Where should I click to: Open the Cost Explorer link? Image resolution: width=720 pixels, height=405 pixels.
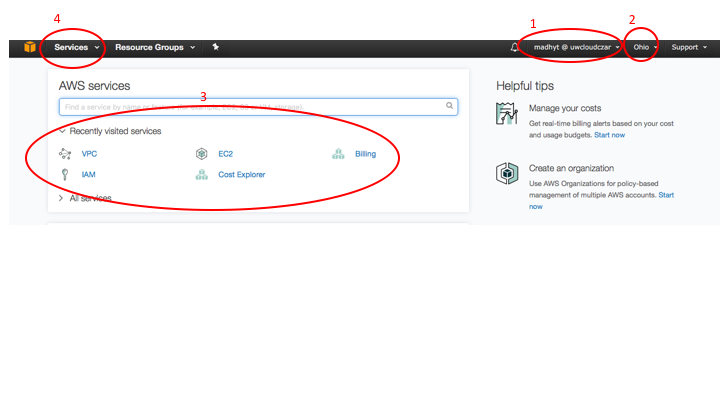point(242,174)
